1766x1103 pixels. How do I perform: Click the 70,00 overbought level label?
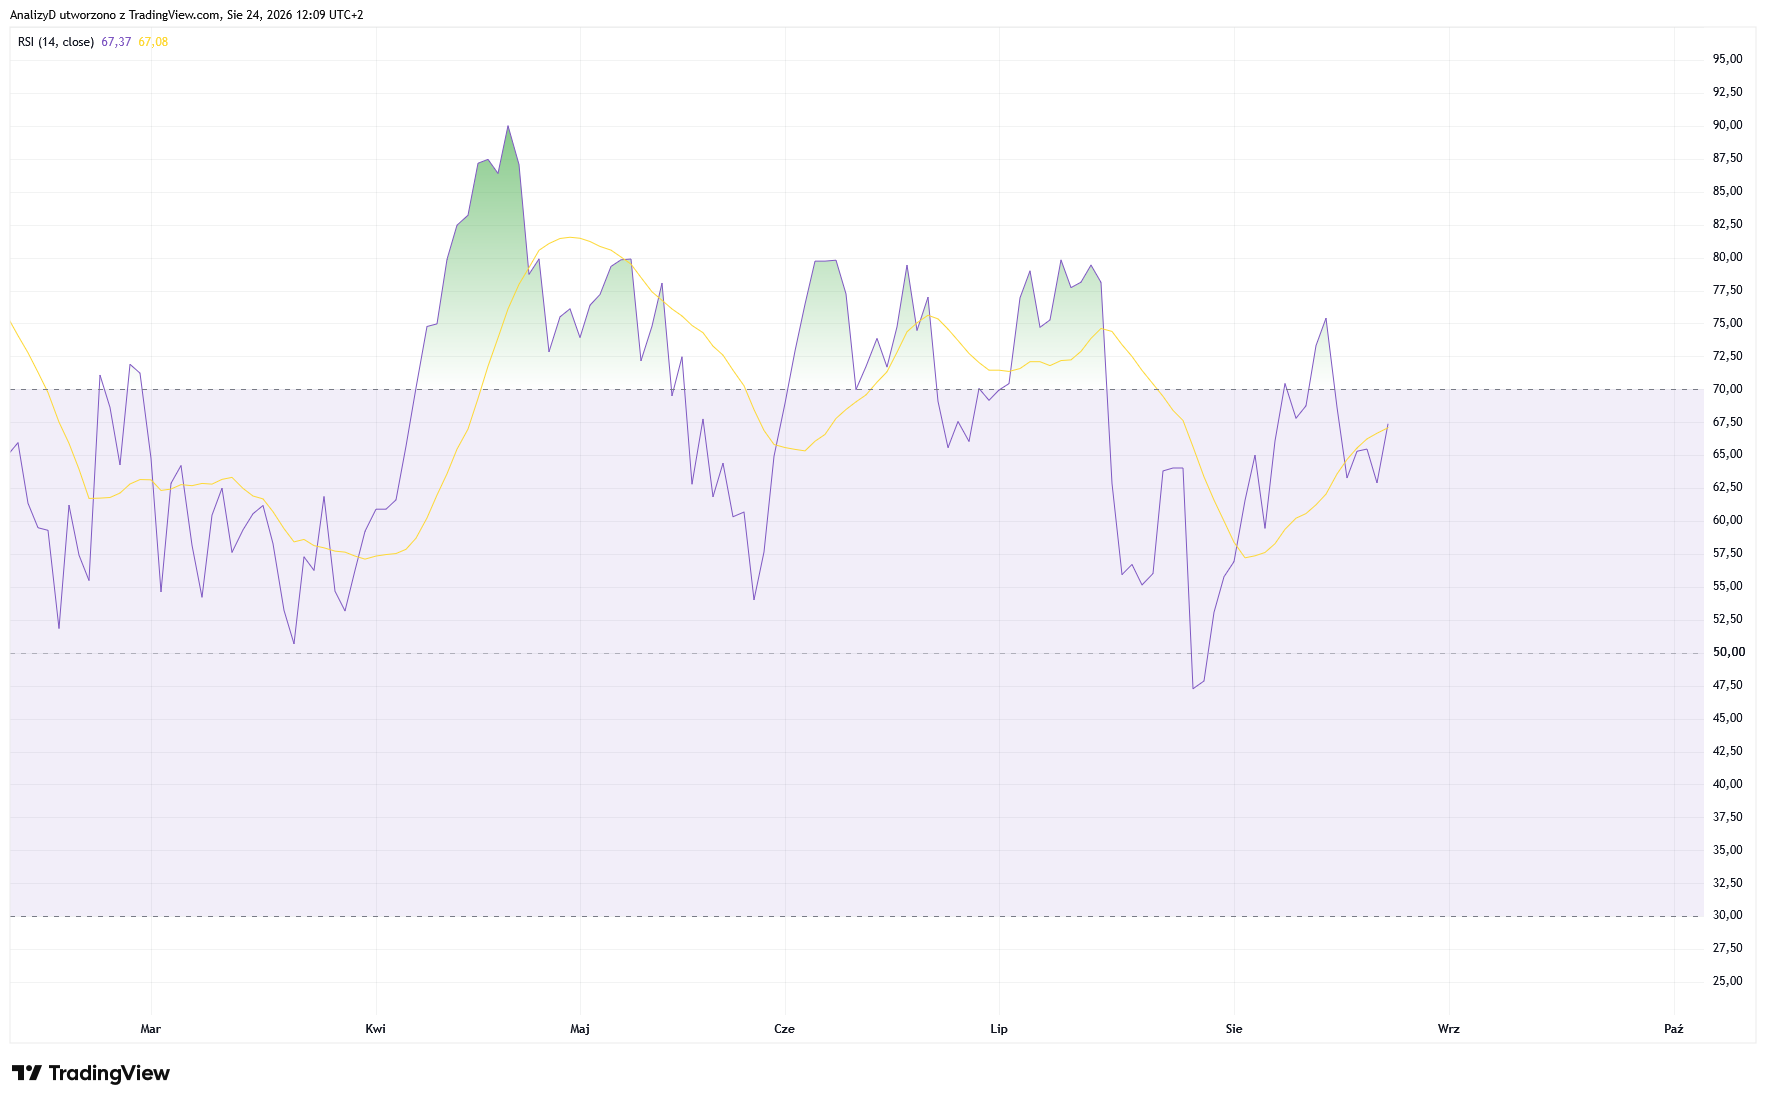coord(1727,389)
